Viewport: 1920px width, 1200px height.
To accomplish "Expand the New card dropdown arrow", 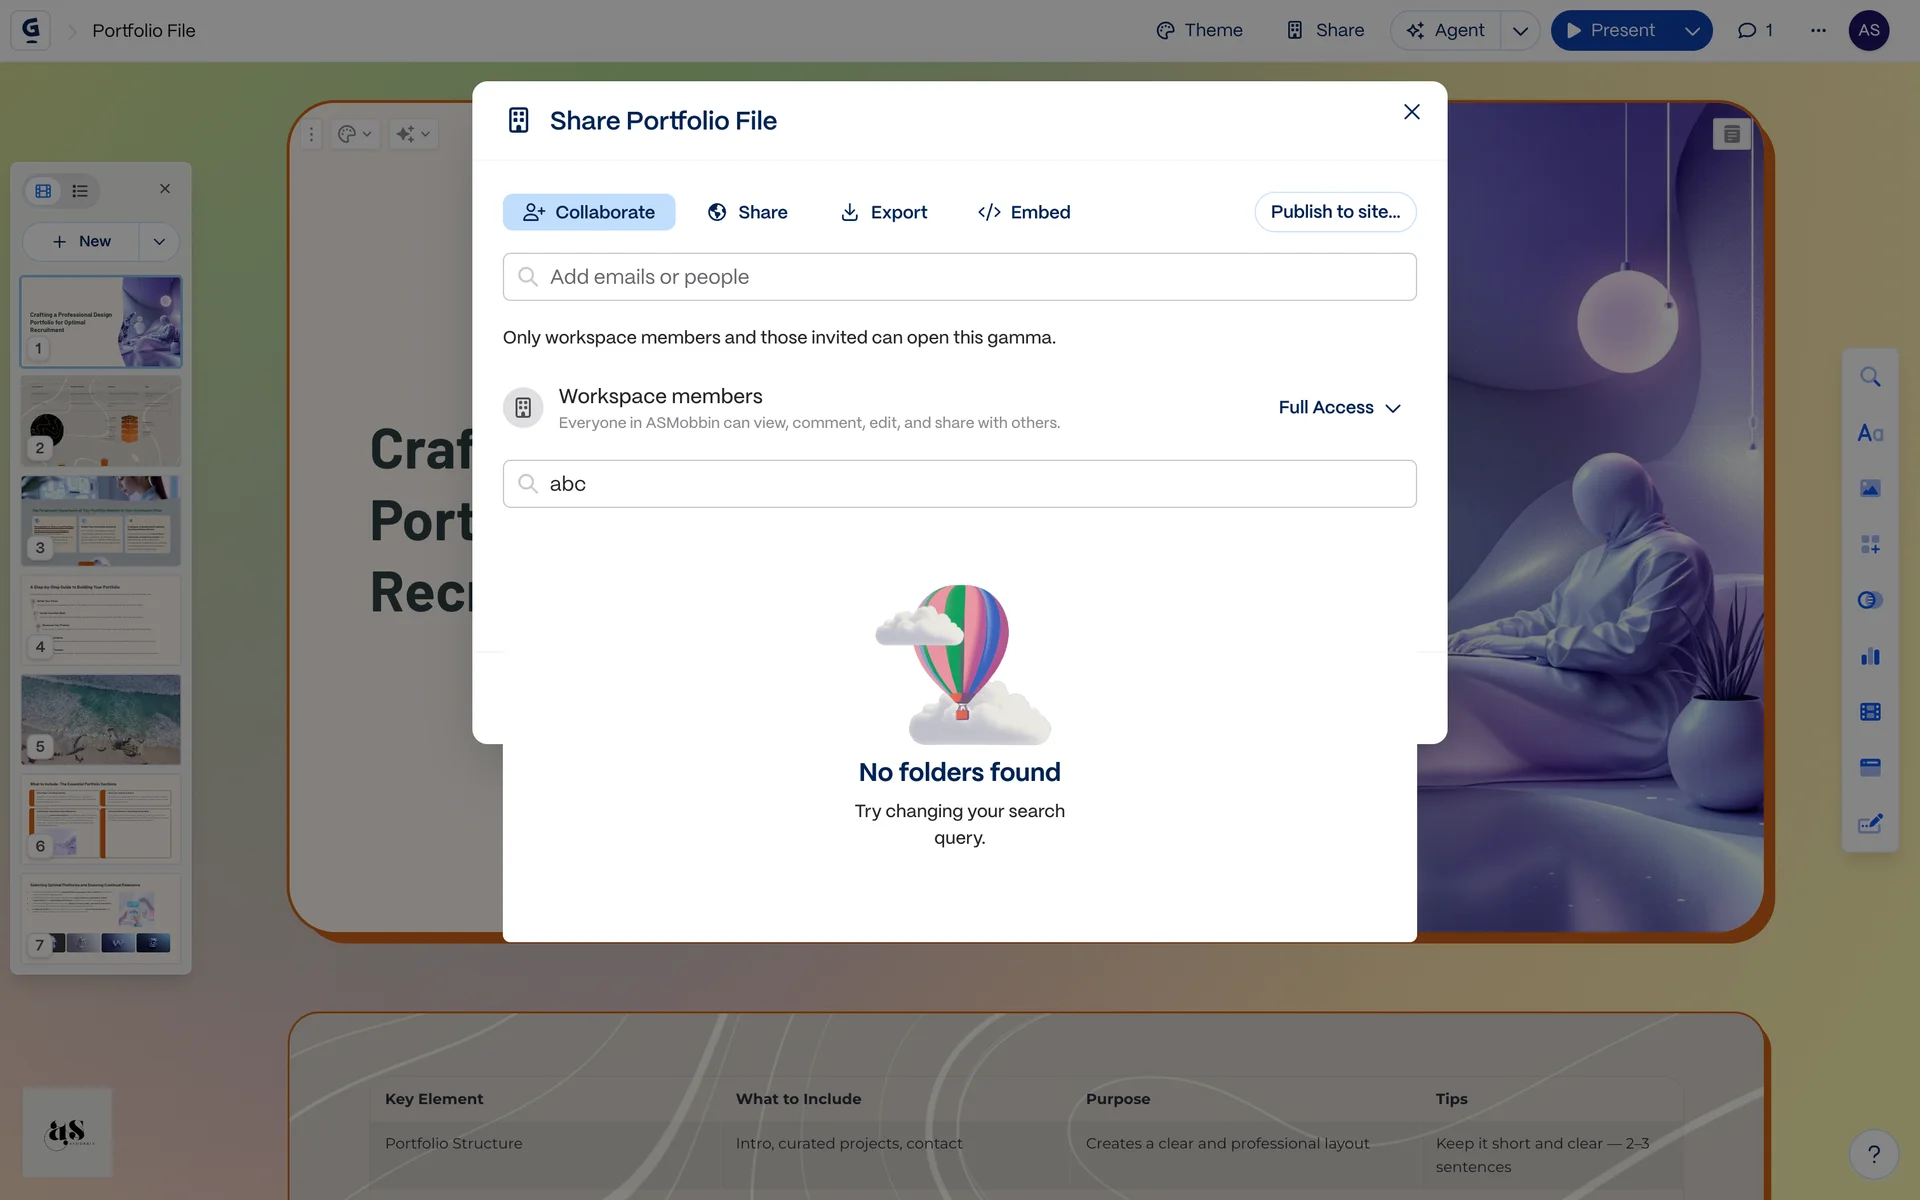I will (x=159, y=242).
